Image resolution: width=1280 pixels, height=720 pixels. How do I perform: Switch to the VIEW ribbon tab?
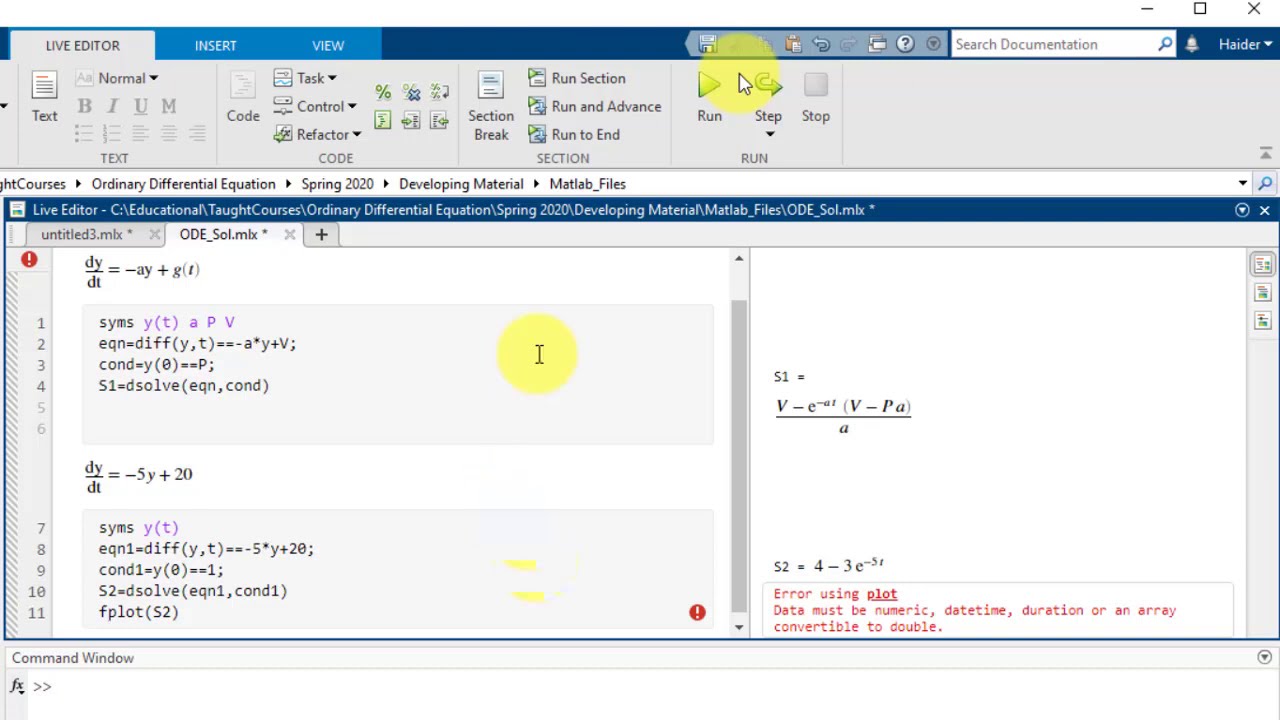click(328, 45)
